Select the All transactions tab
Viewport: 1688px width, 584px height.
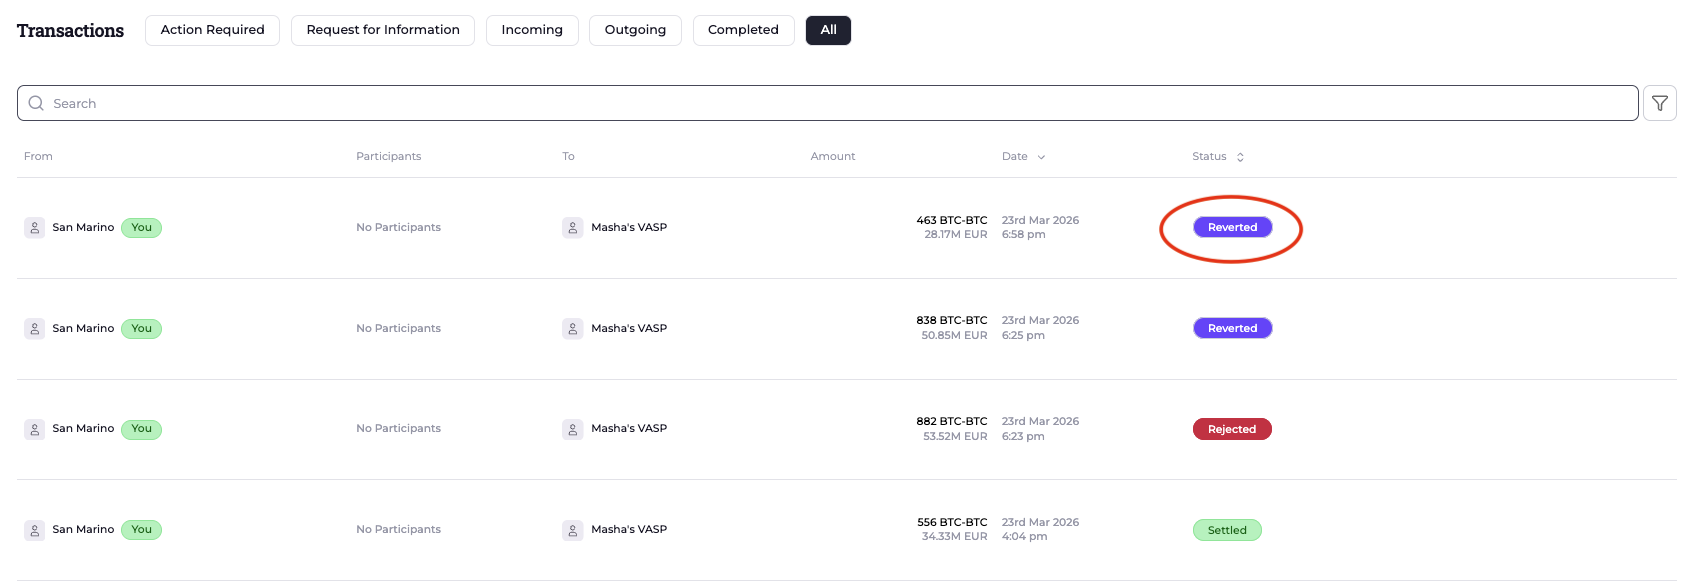pos(829,30)
